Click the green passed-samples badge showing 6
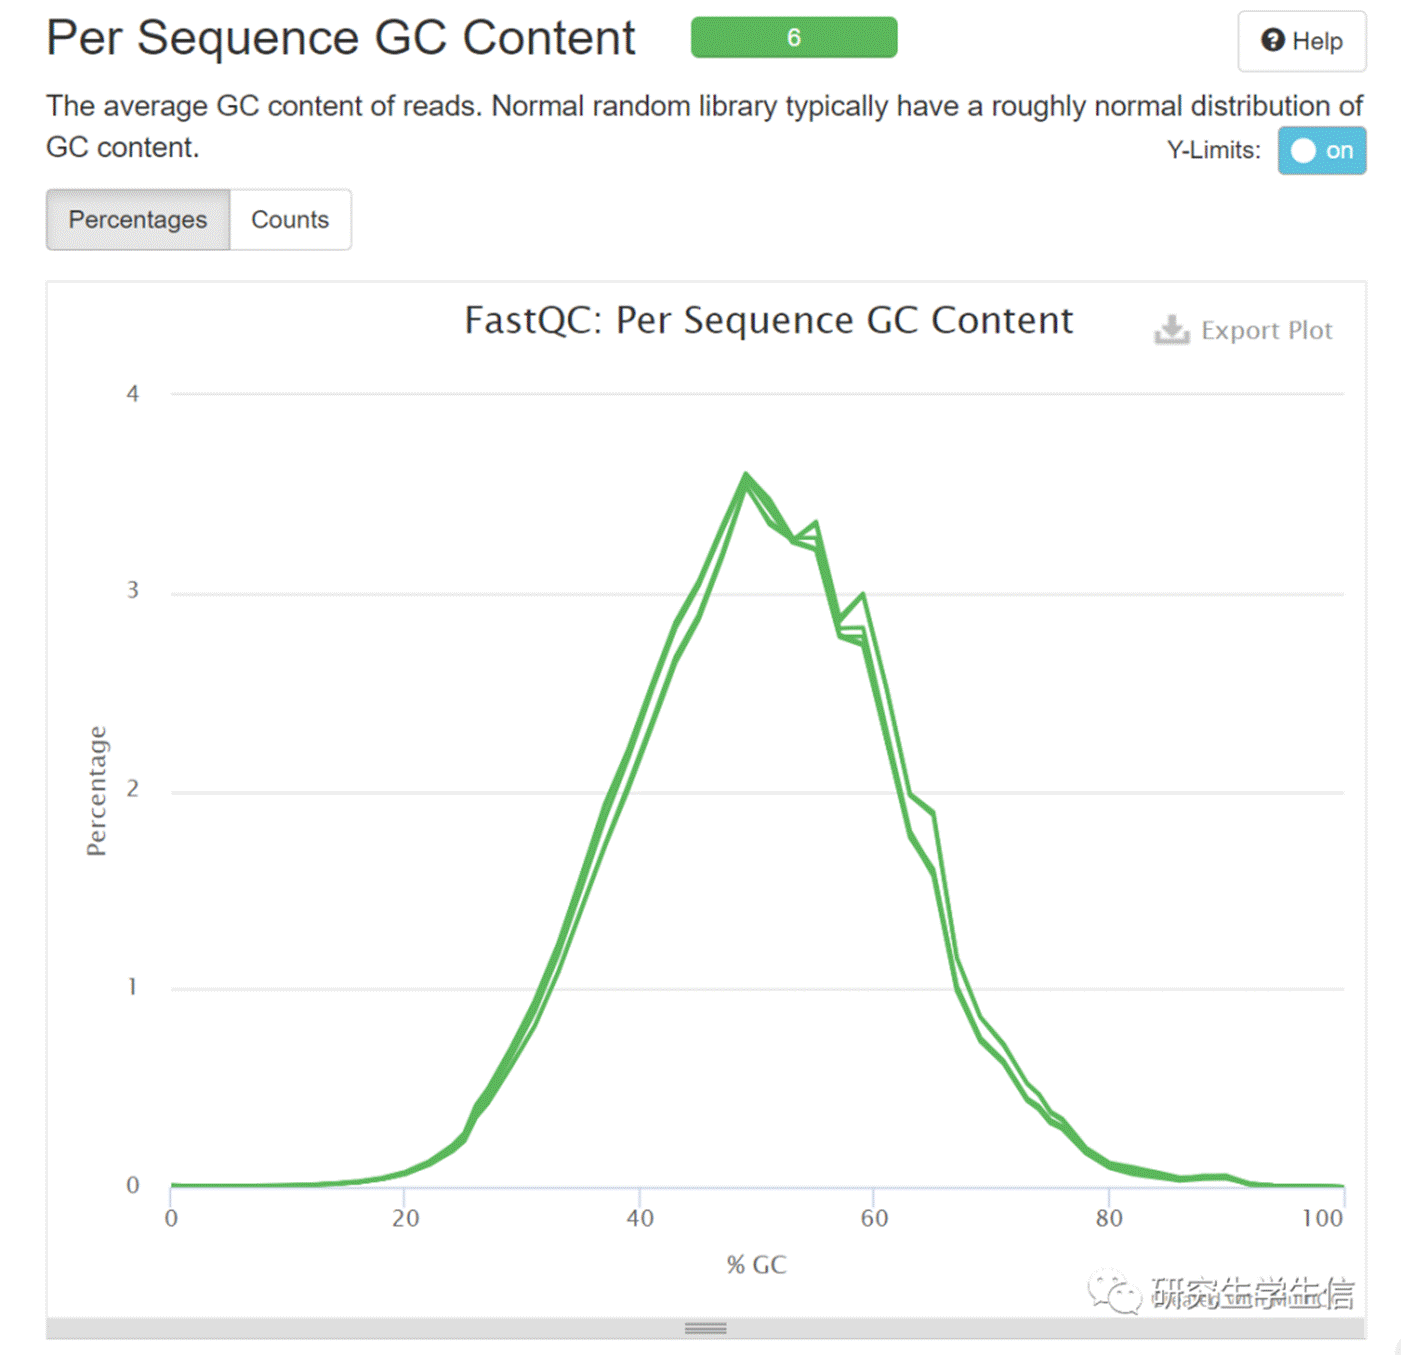This screenshot has height=1355, width=1401. [794, 38]
